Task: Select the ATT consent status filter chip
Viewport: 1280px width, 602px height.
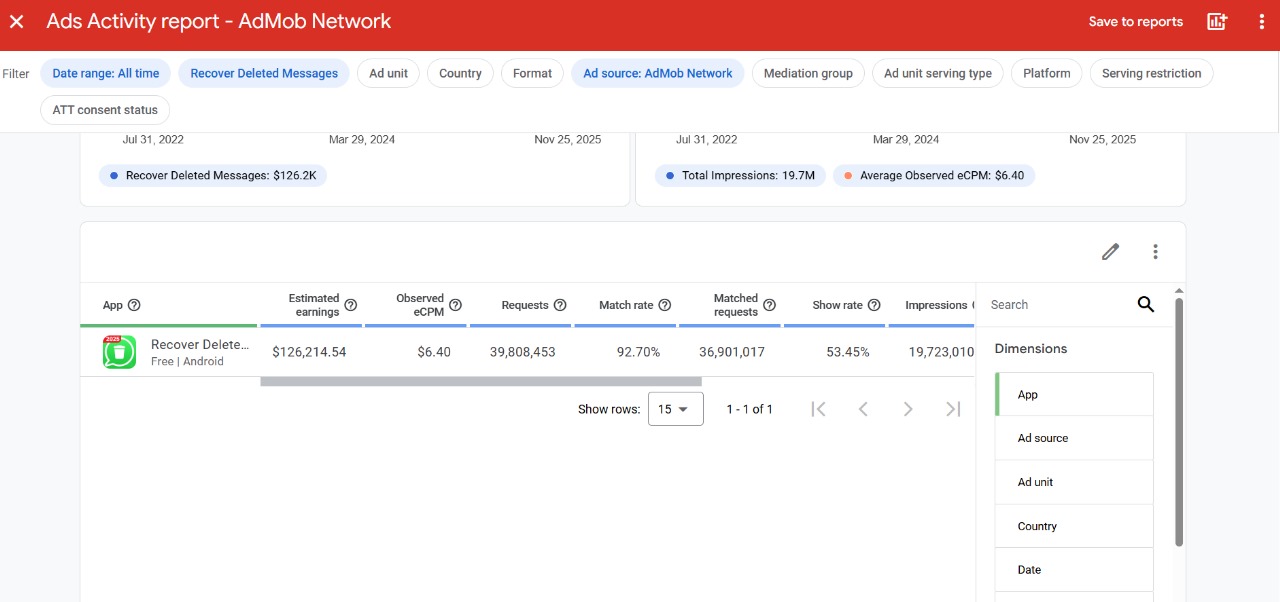Action: (x=105, y=110)
